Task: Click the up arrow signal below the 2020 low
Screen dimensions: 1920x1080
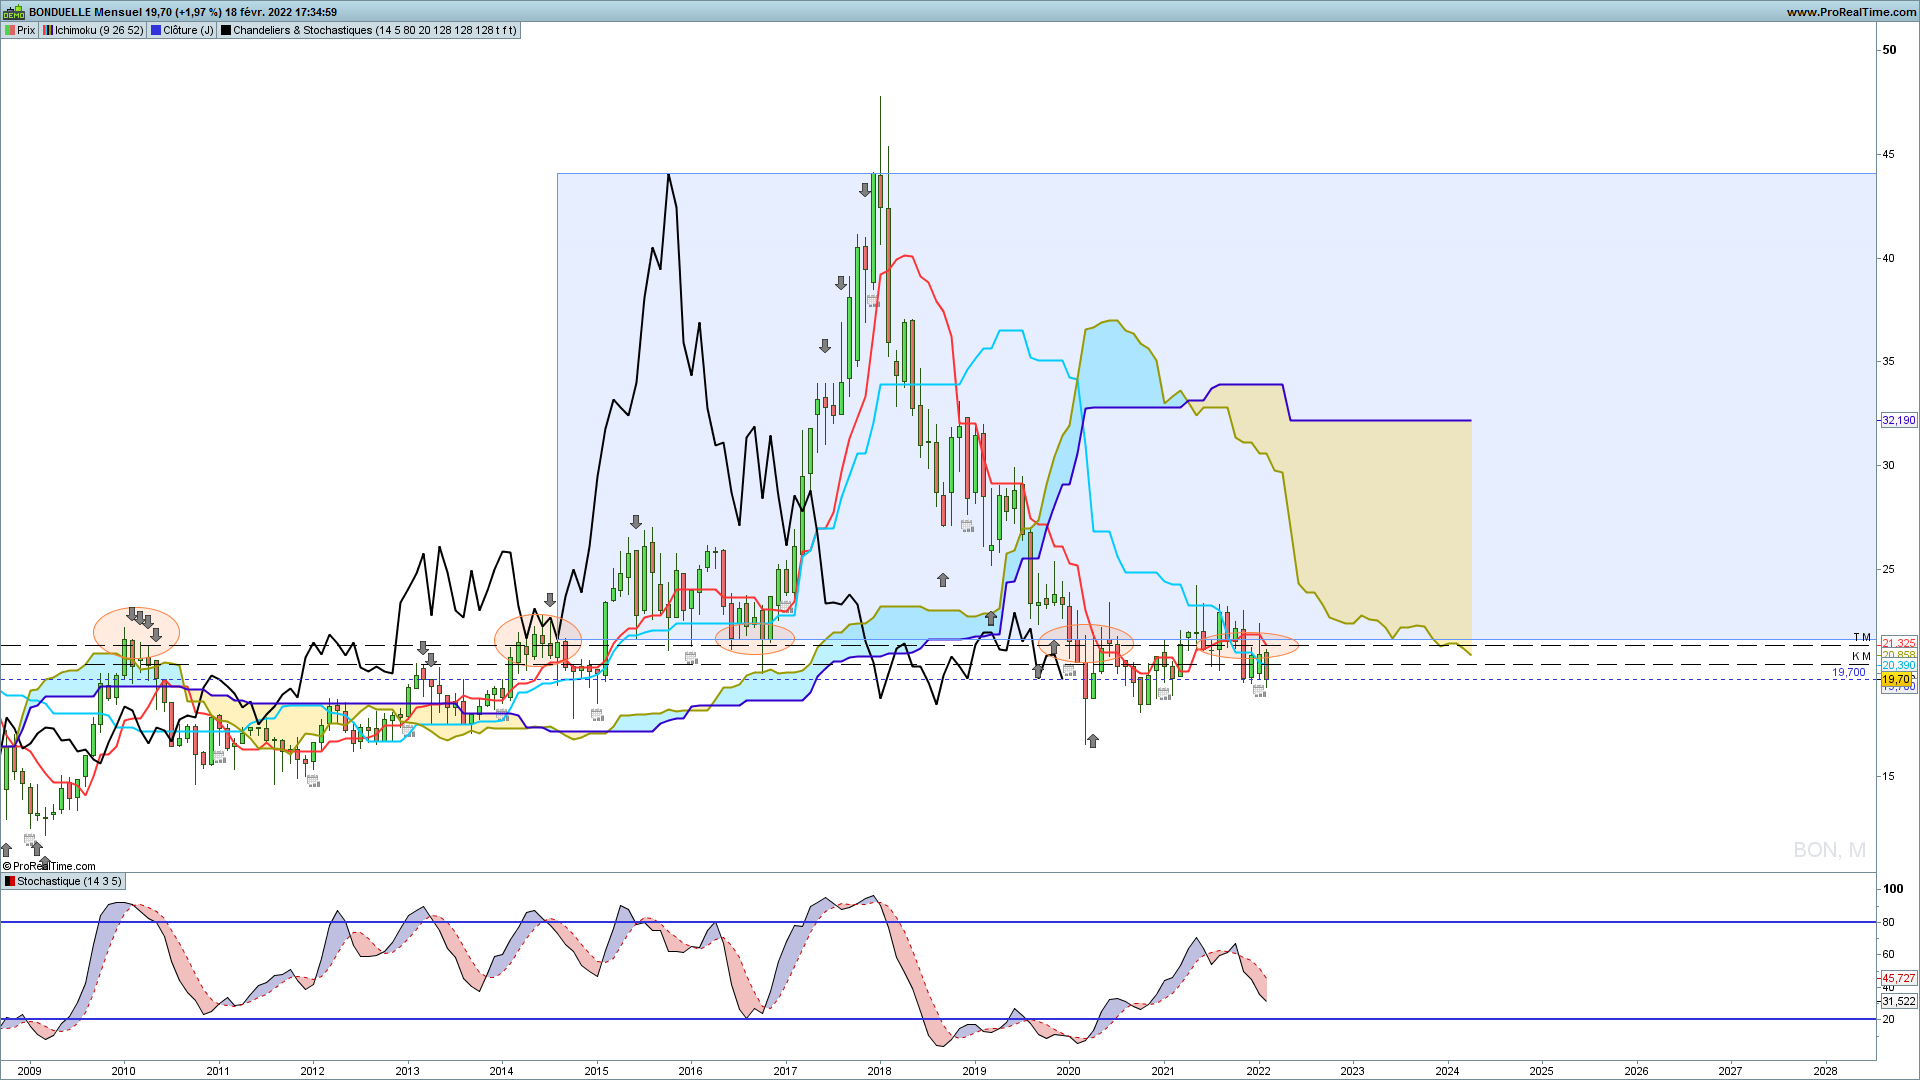Action: coord(1093,740)
